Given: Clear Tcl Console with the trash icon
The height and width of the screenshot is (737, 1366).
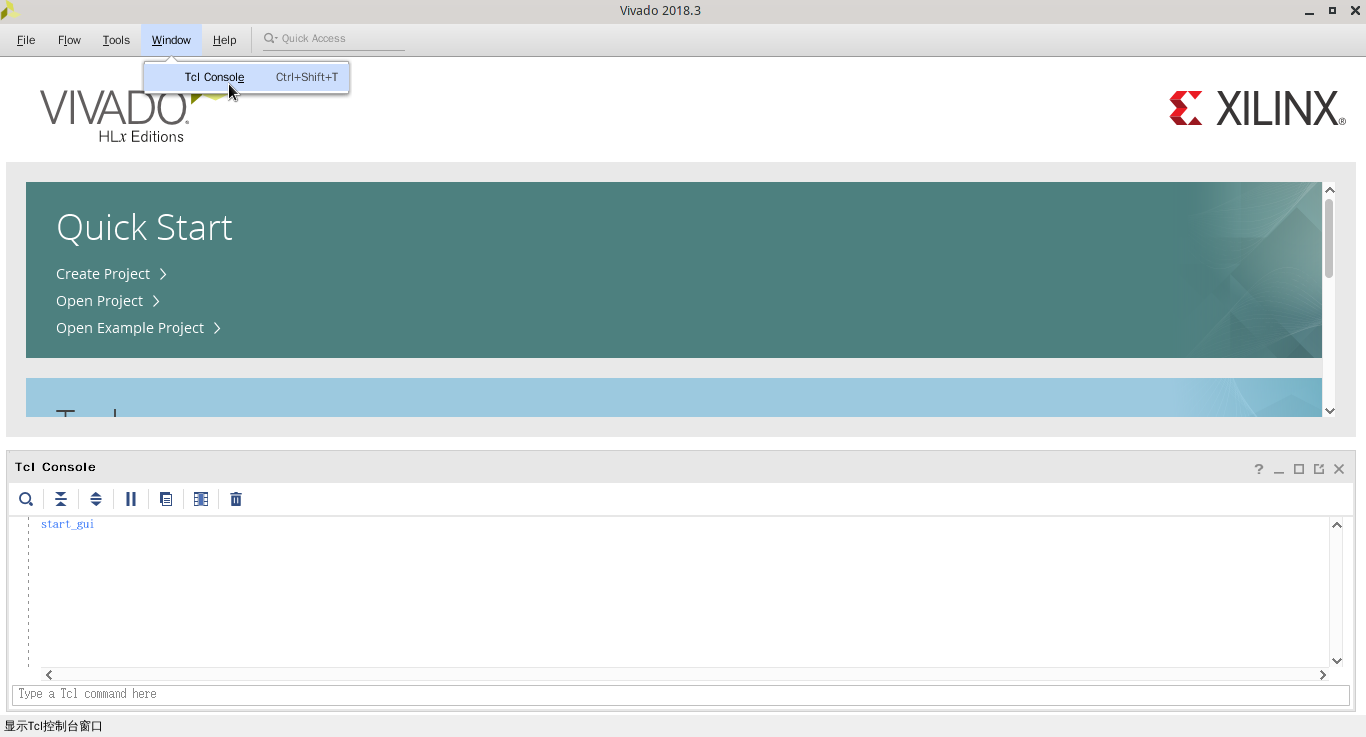Looking at the screenshot, I should click(236, 499).
